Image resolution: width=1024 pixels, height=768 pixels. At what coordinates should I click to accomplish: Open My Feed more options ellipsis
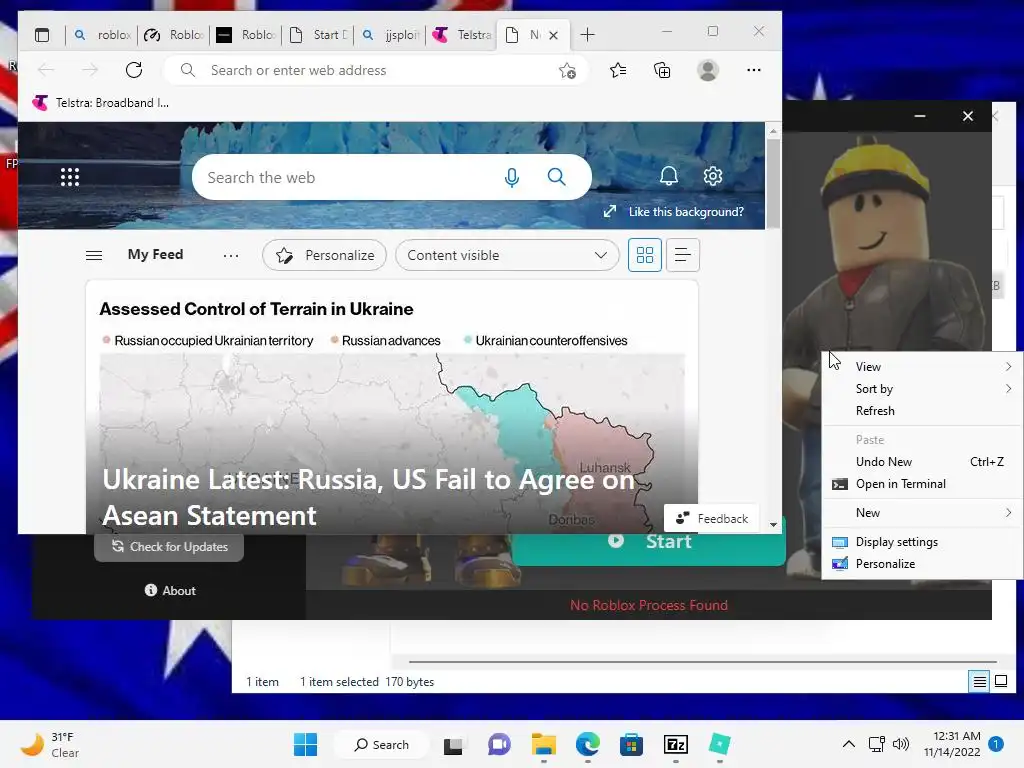point(231,255)
